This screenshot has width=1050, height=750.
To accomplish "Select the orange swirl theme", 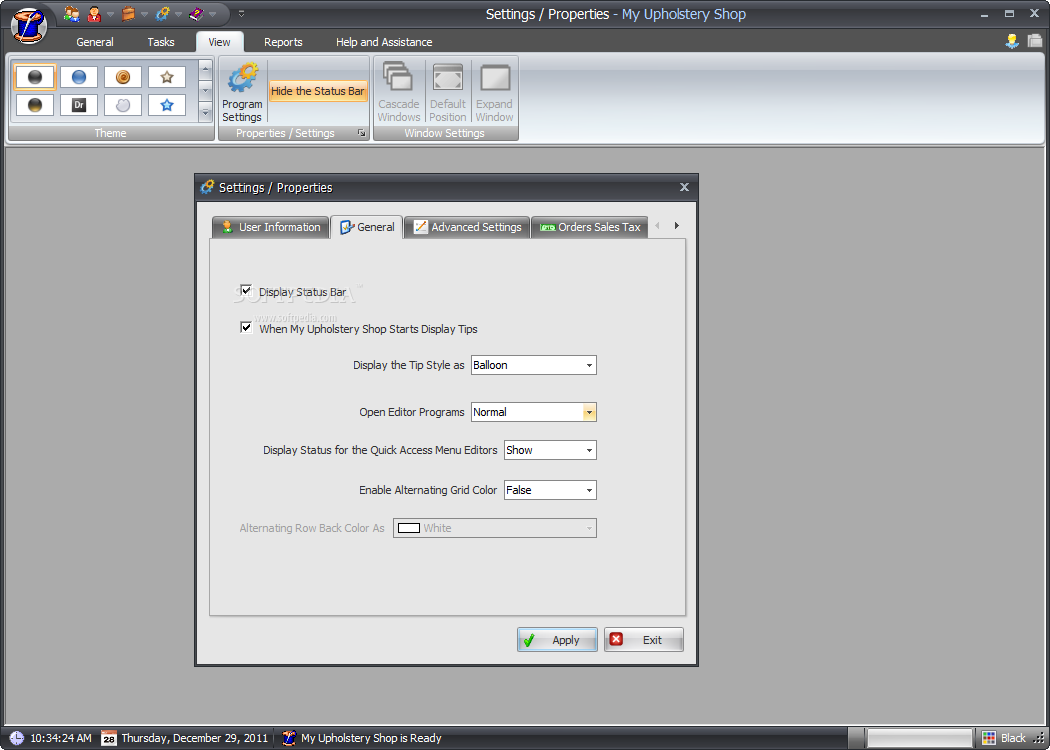I will click(123, 77).
